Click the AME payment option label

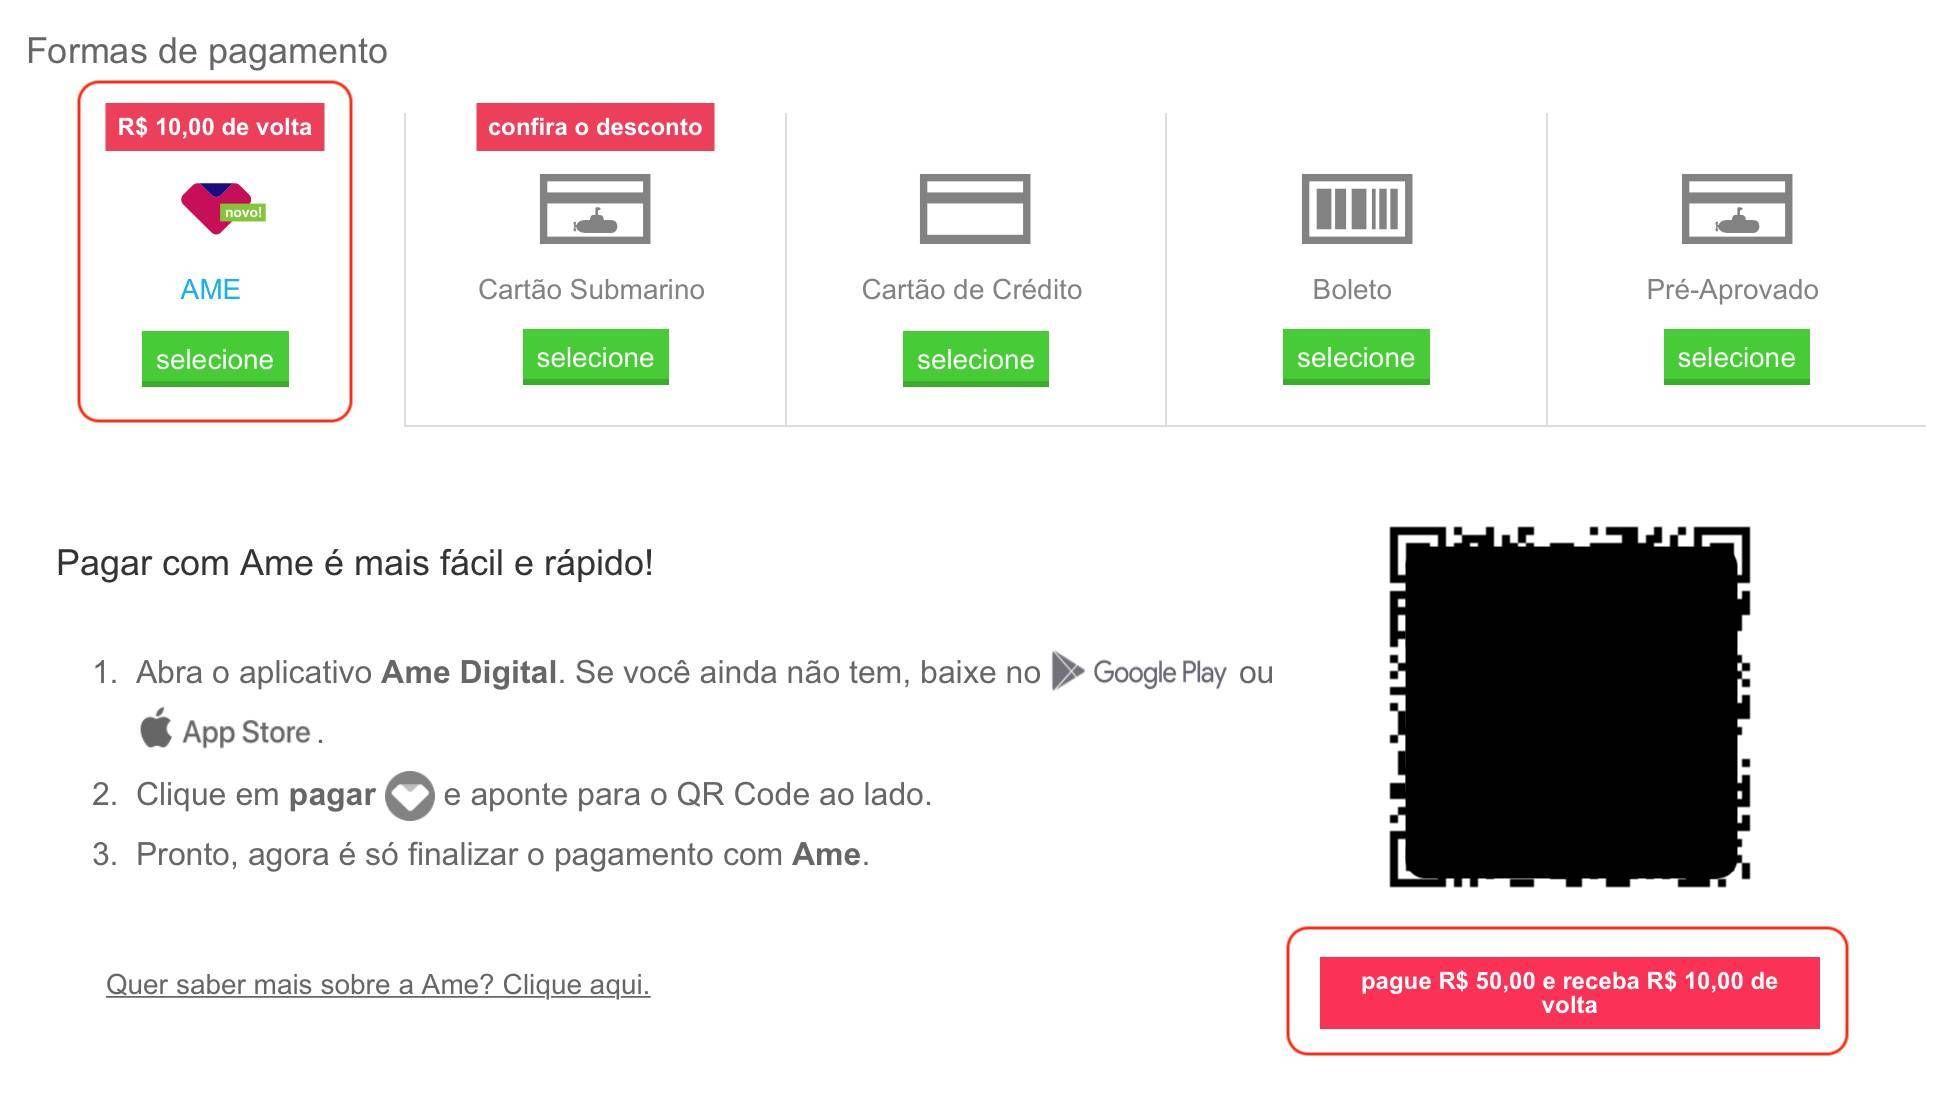tap(210, 290)
